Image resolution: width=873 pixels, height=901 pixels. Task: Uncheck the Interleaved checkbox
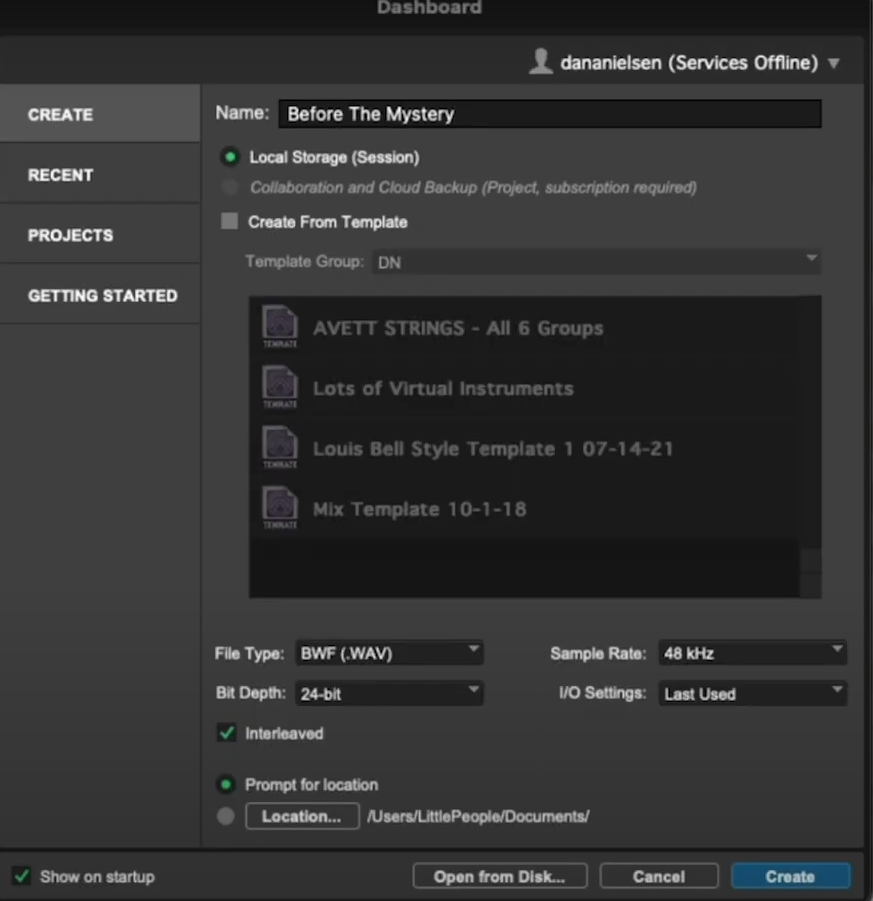[226, 733]
